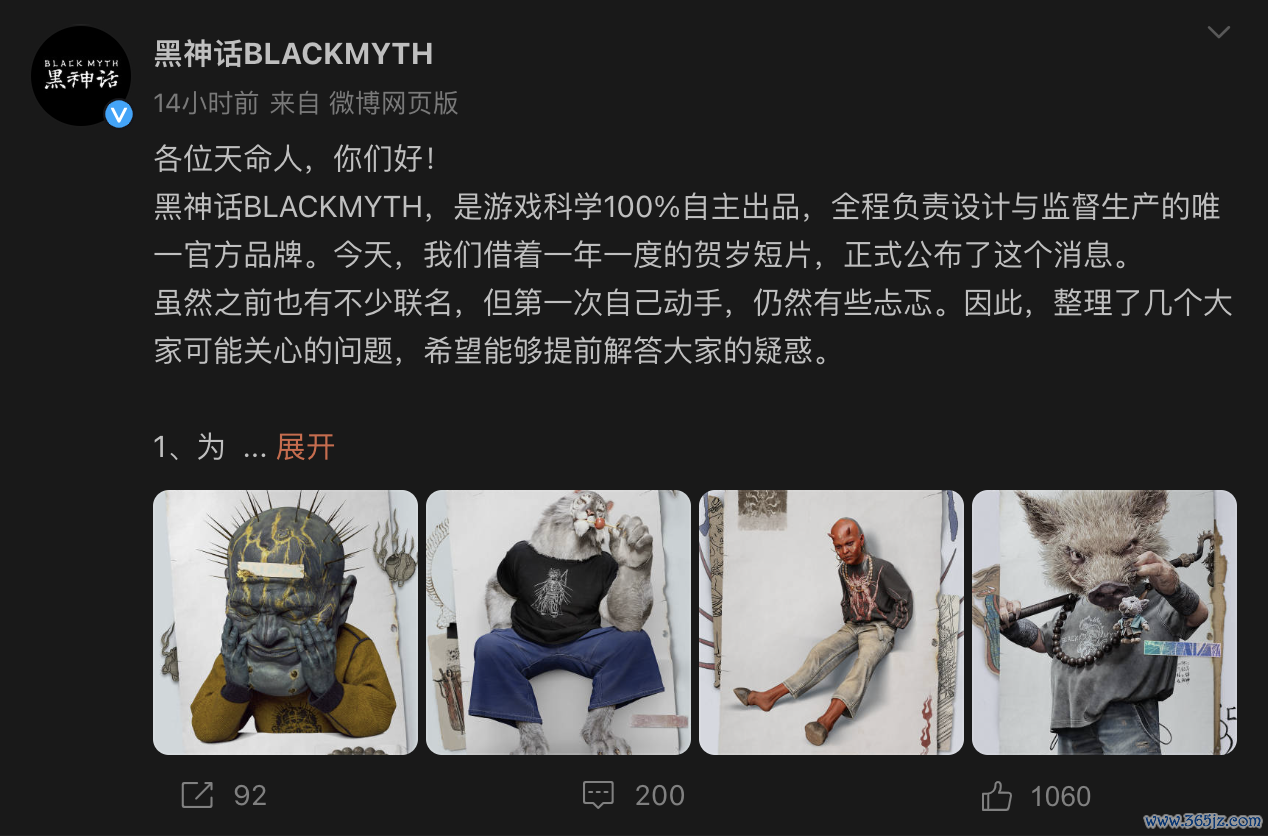The height and width of the screenshot is (836, 1268).
Task: Open the red-skinned seated figure image
Action: point(831,622)
